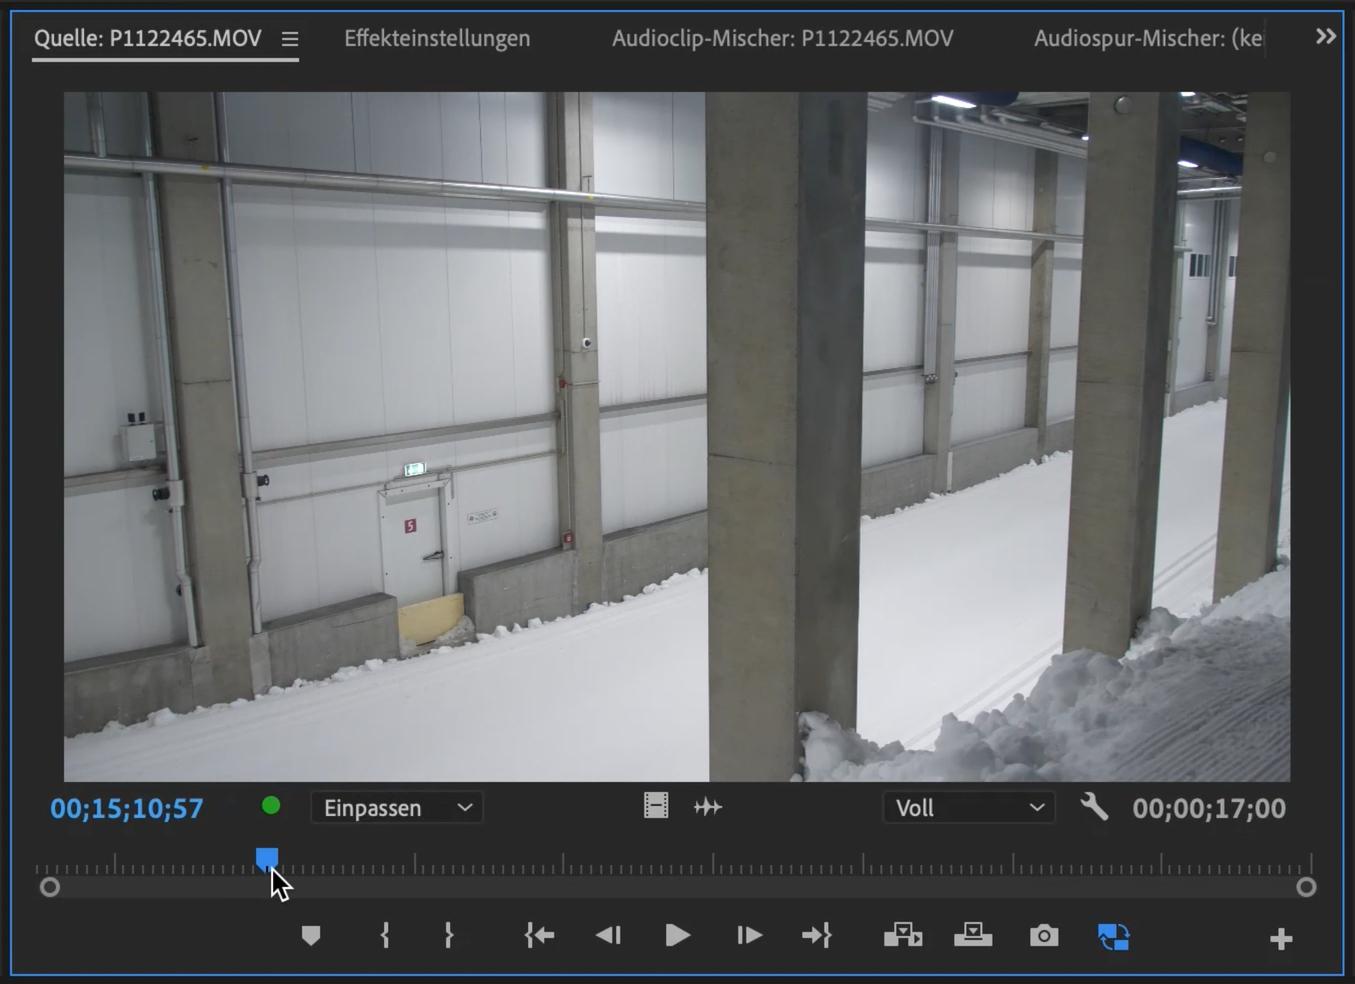Open the button editor plus icon
Image resolution: width=1355 pixels, height=984 pixels.
[x=1281, y=939]
